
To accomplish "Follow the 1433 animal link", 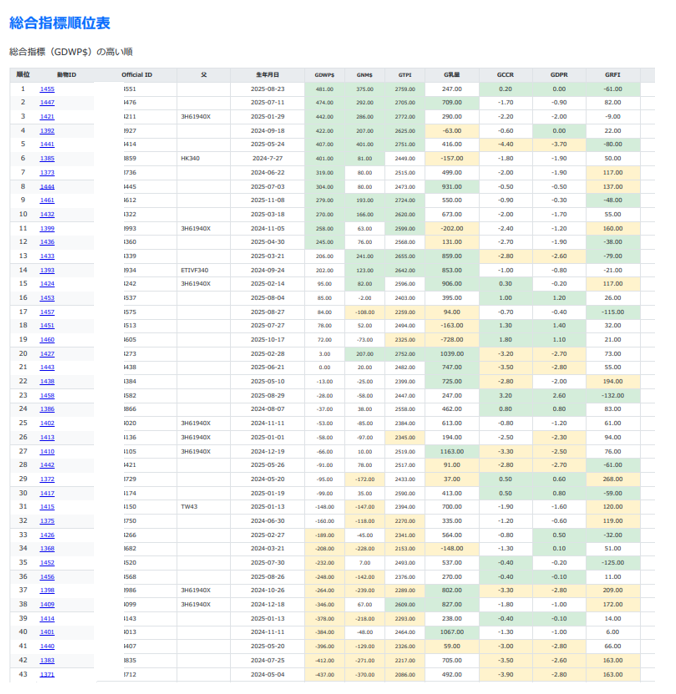I will point(47,256).
